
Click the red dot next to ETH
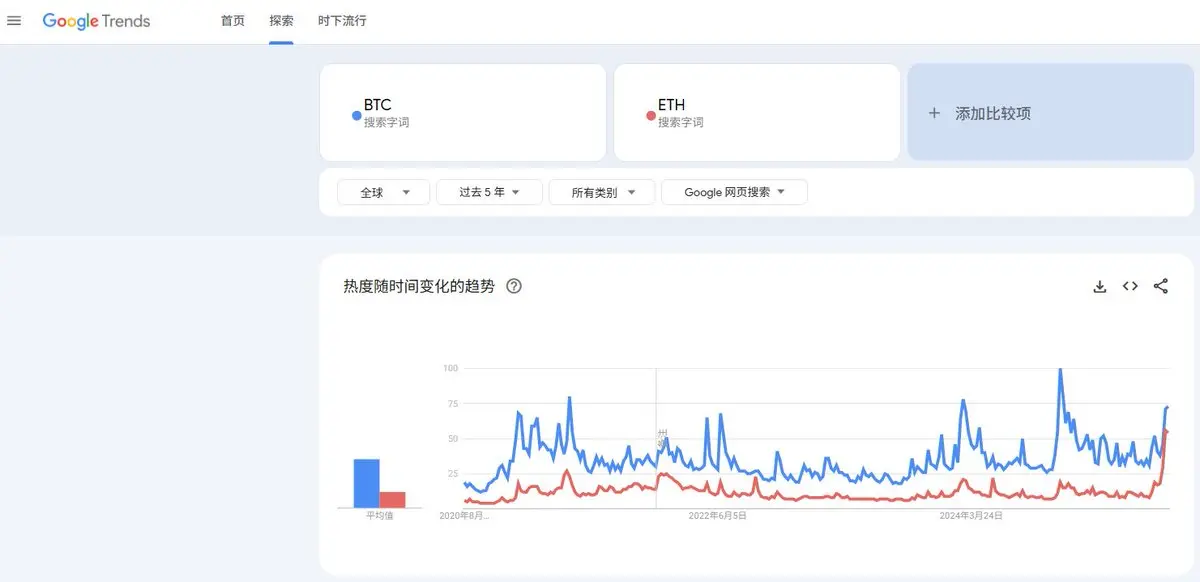click(x=651, y=116)
